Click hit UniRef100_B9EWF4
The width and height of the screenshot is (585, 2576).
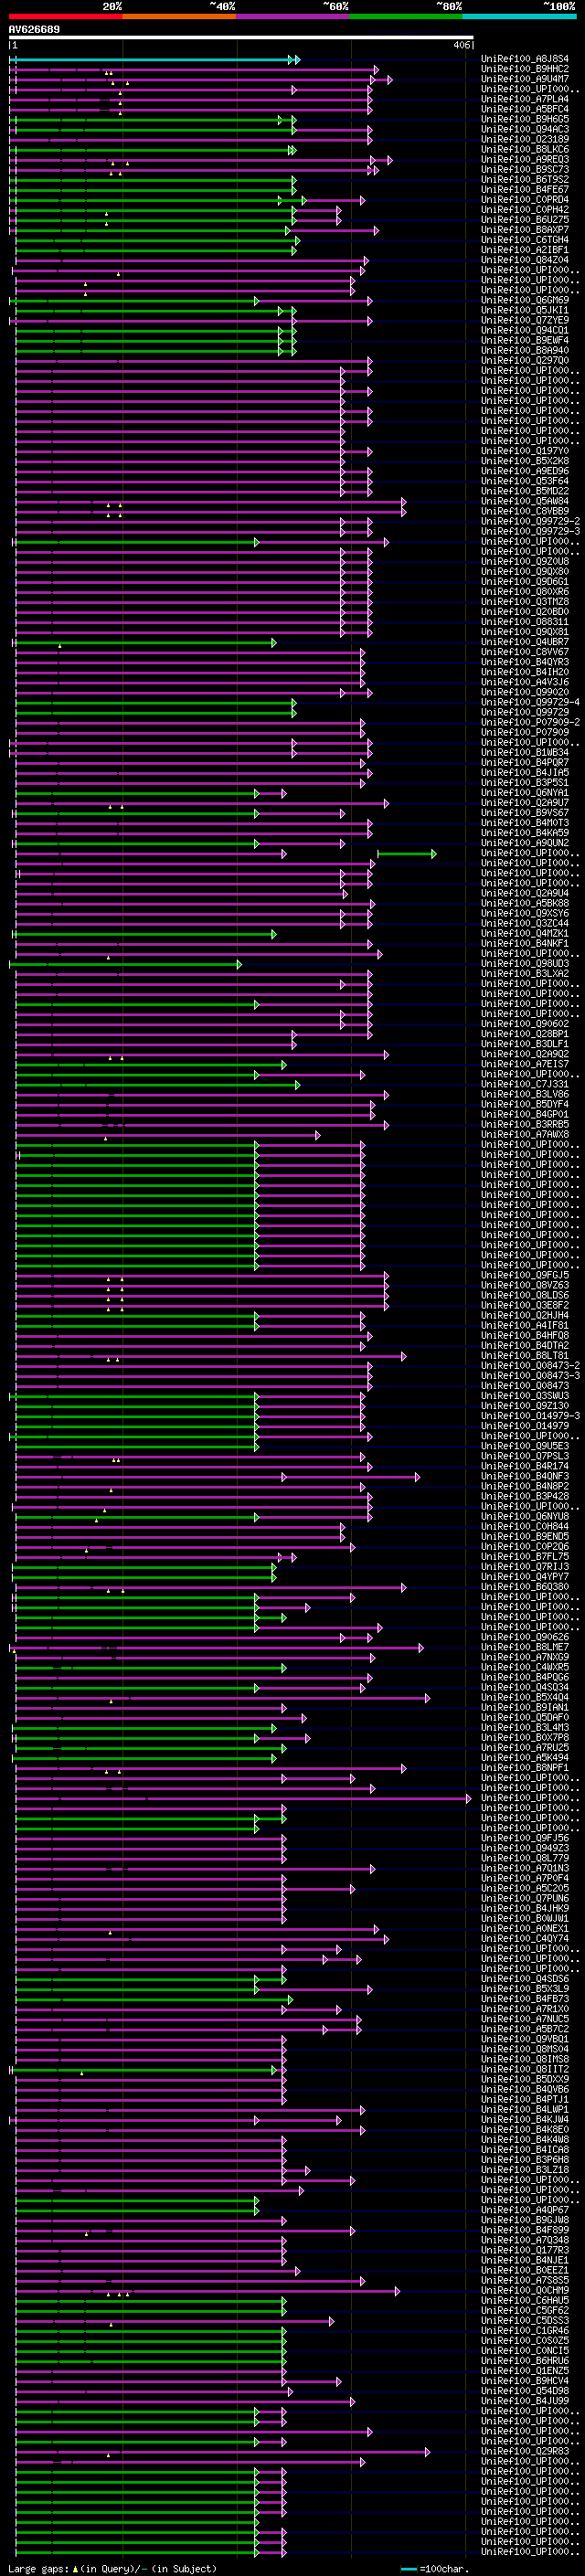click(x=525, y=340)
